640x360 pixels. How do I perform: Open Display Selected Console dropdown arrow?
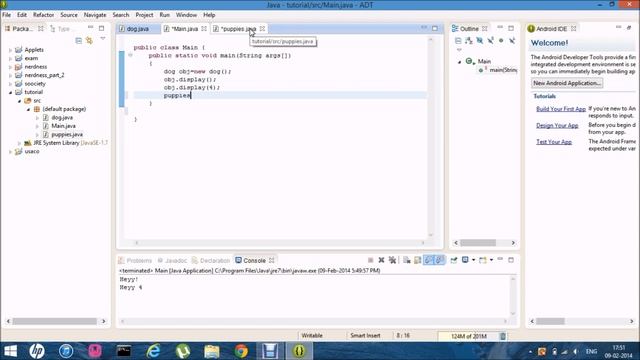(x=473, y=260)
